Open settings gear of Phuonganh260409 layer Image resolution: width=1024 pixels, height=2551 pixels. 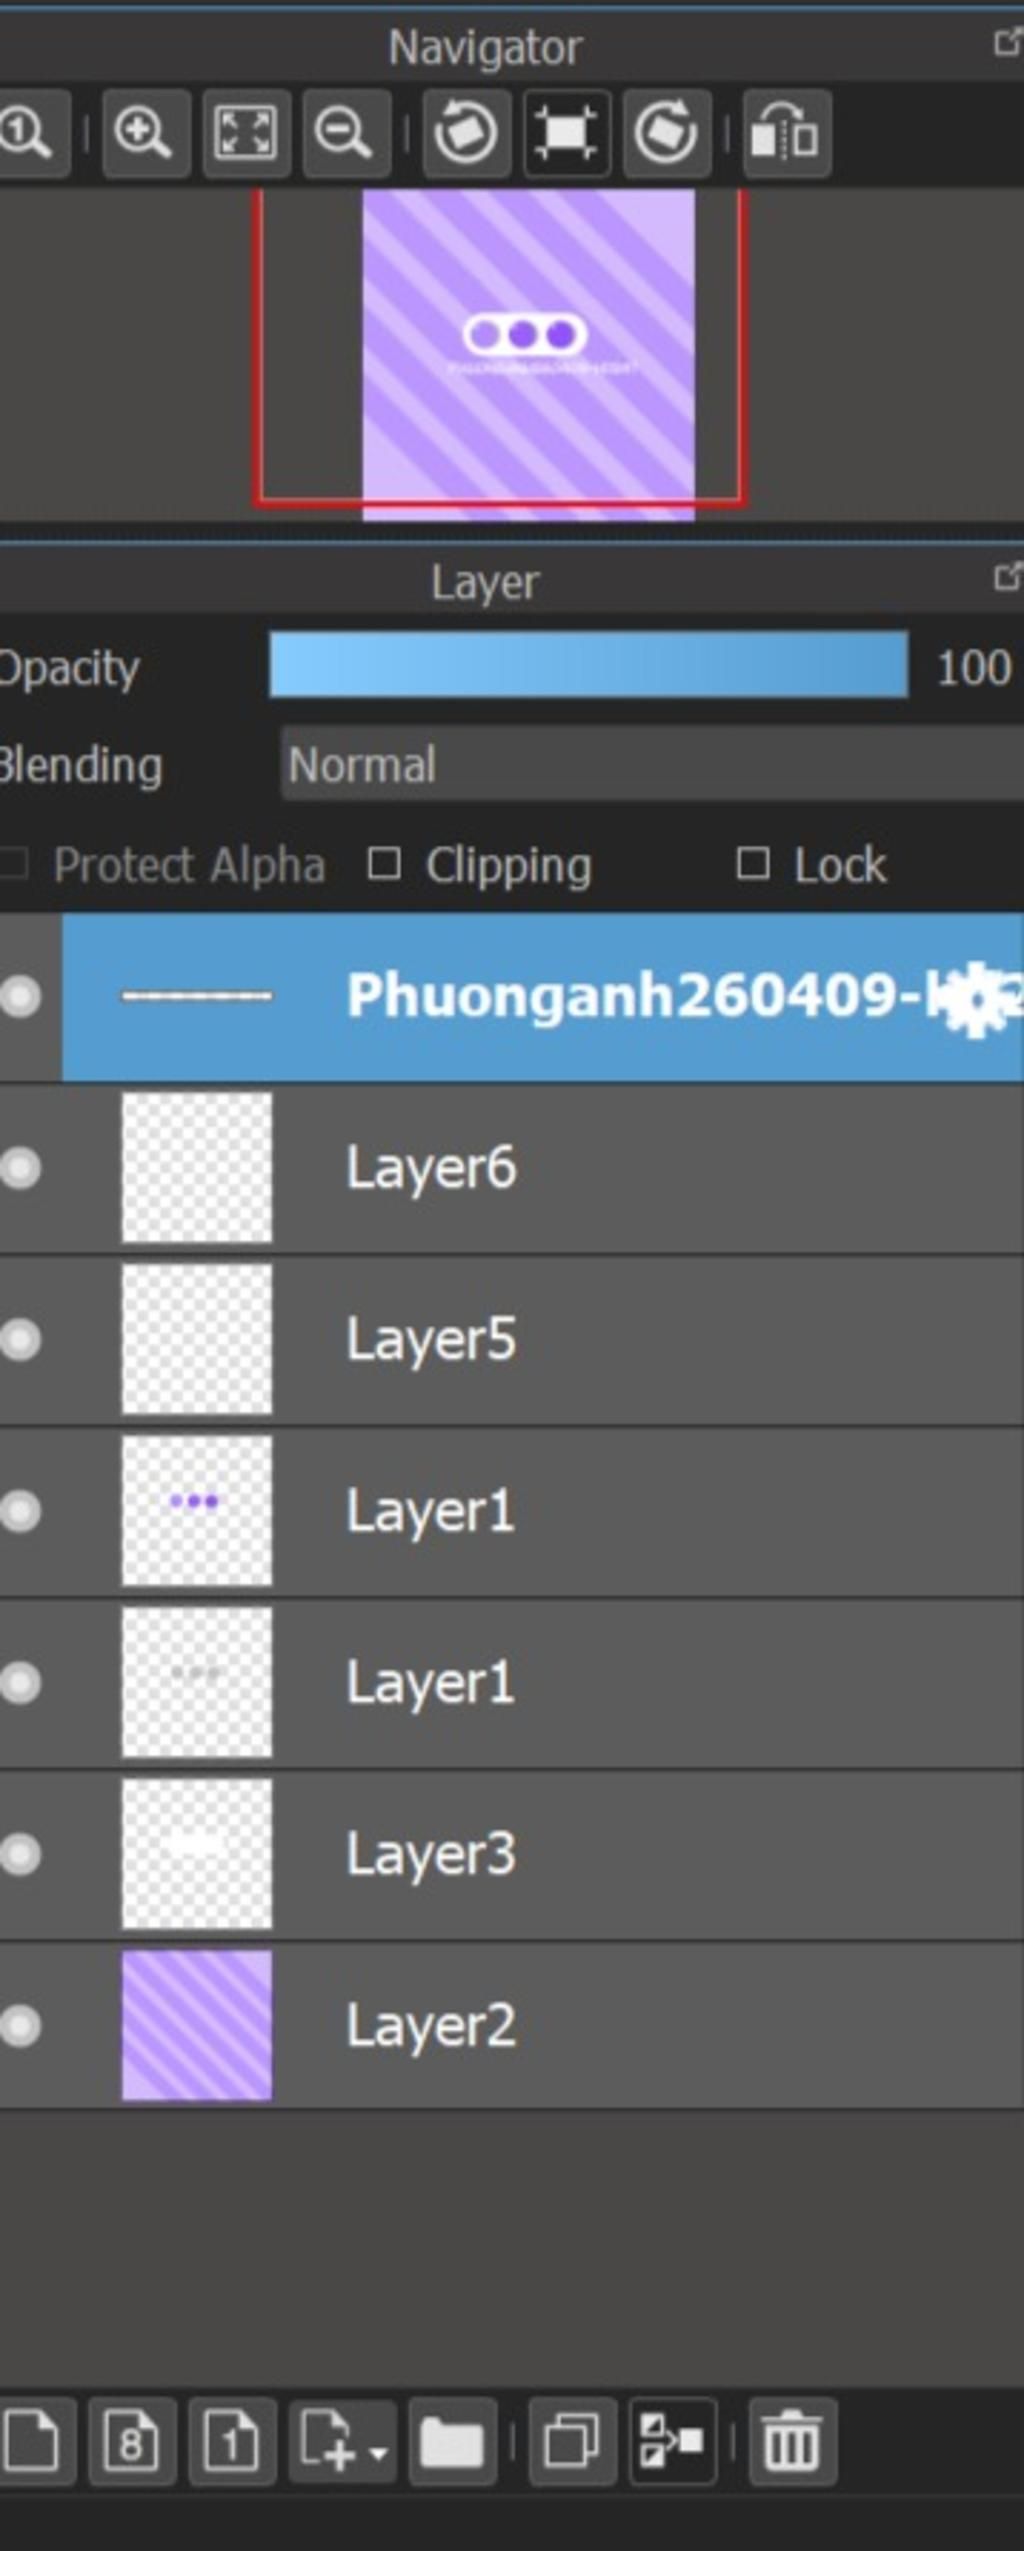(975, 999)
